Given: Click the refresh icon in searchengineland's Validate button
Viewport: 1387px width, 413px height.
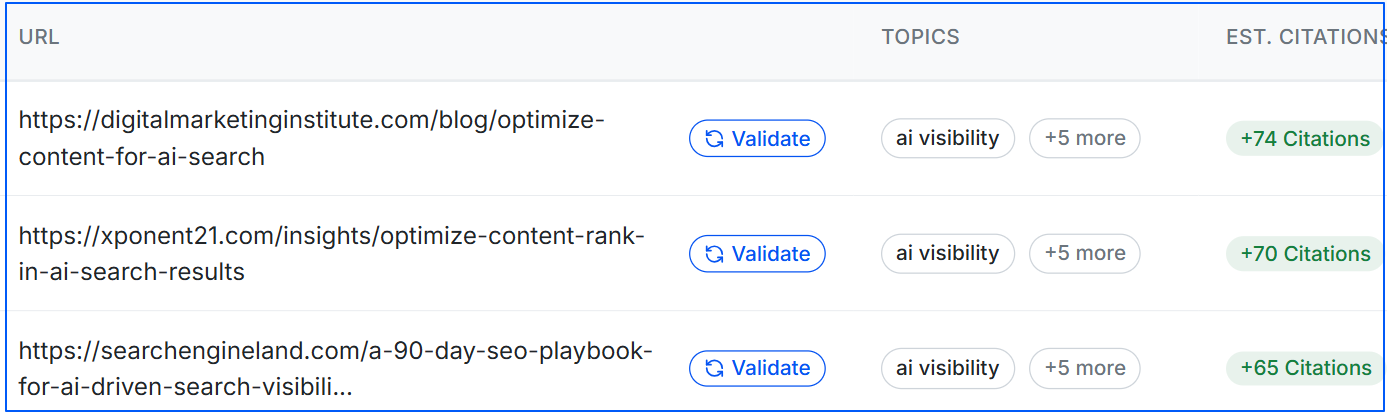Looking at the screenshot, I should click(714, 368).
